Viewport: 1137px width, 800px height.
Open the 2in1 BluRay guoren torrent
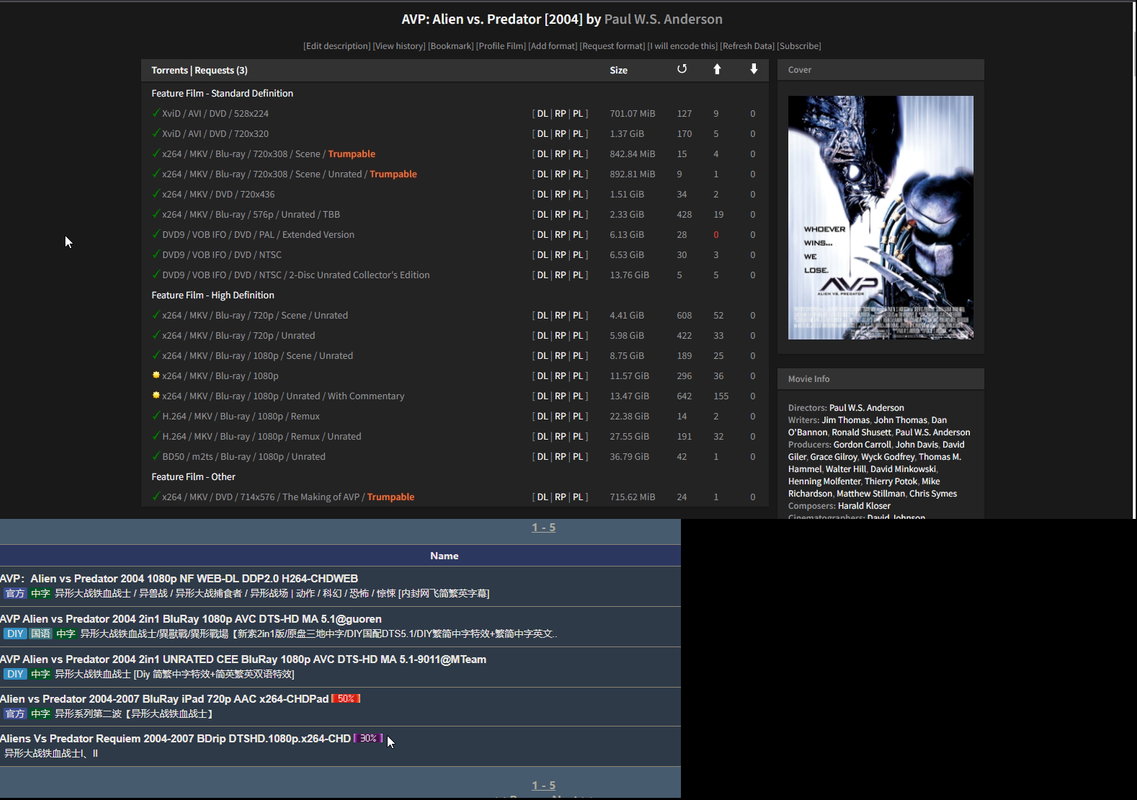(191, 619)
